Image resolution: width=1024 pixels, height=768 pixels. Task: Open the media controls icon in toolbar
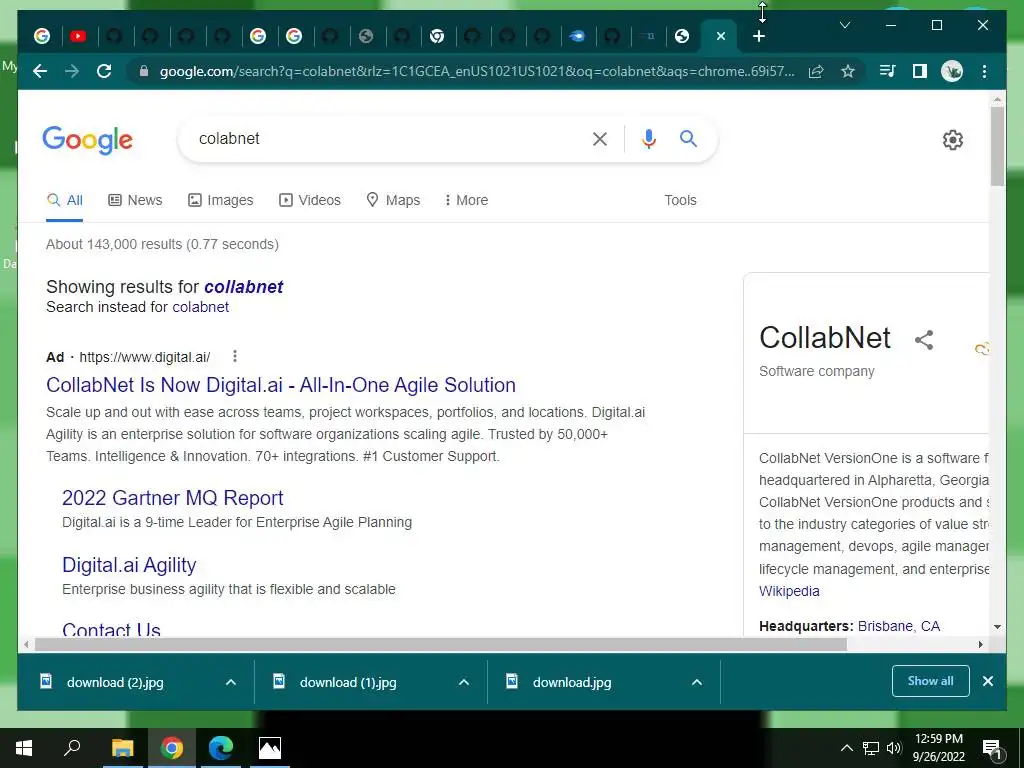888,71
